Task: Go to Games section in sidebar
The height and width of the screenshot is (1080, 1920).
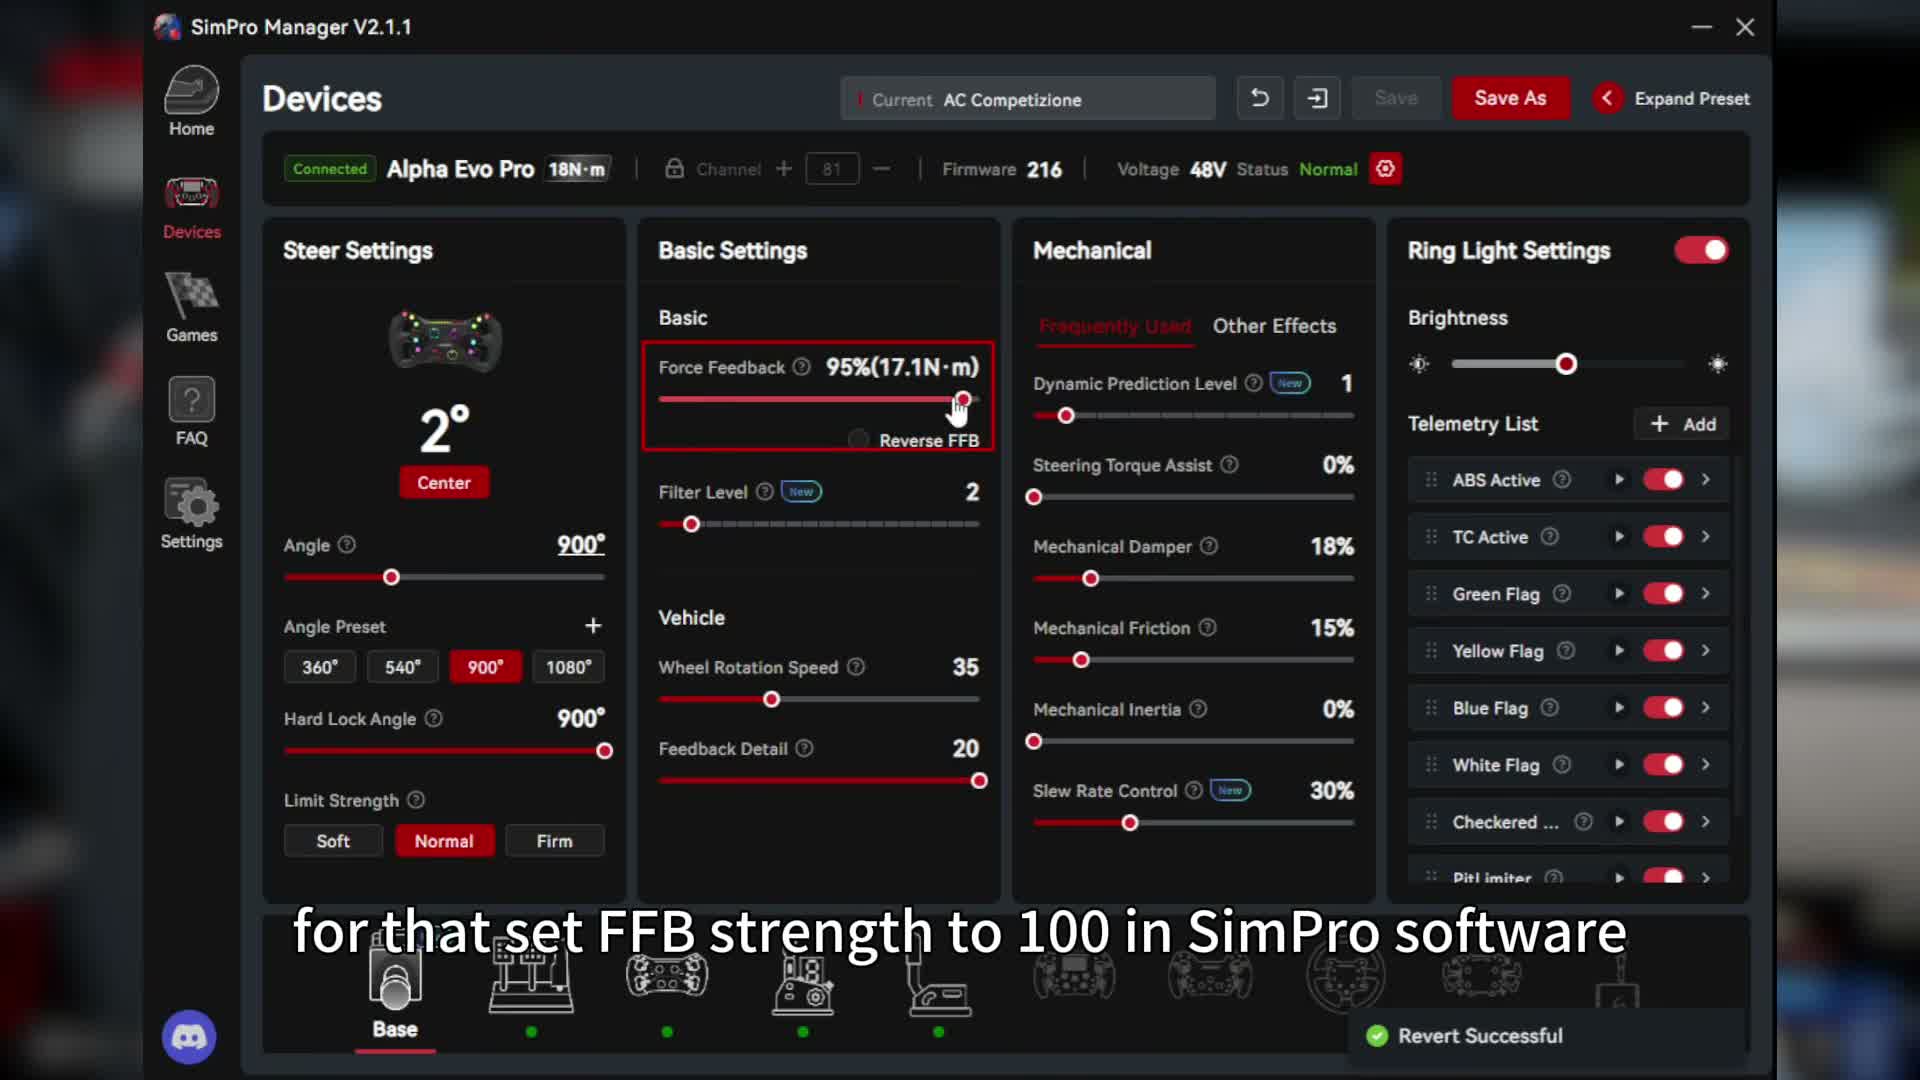Action: coord(191,308)
